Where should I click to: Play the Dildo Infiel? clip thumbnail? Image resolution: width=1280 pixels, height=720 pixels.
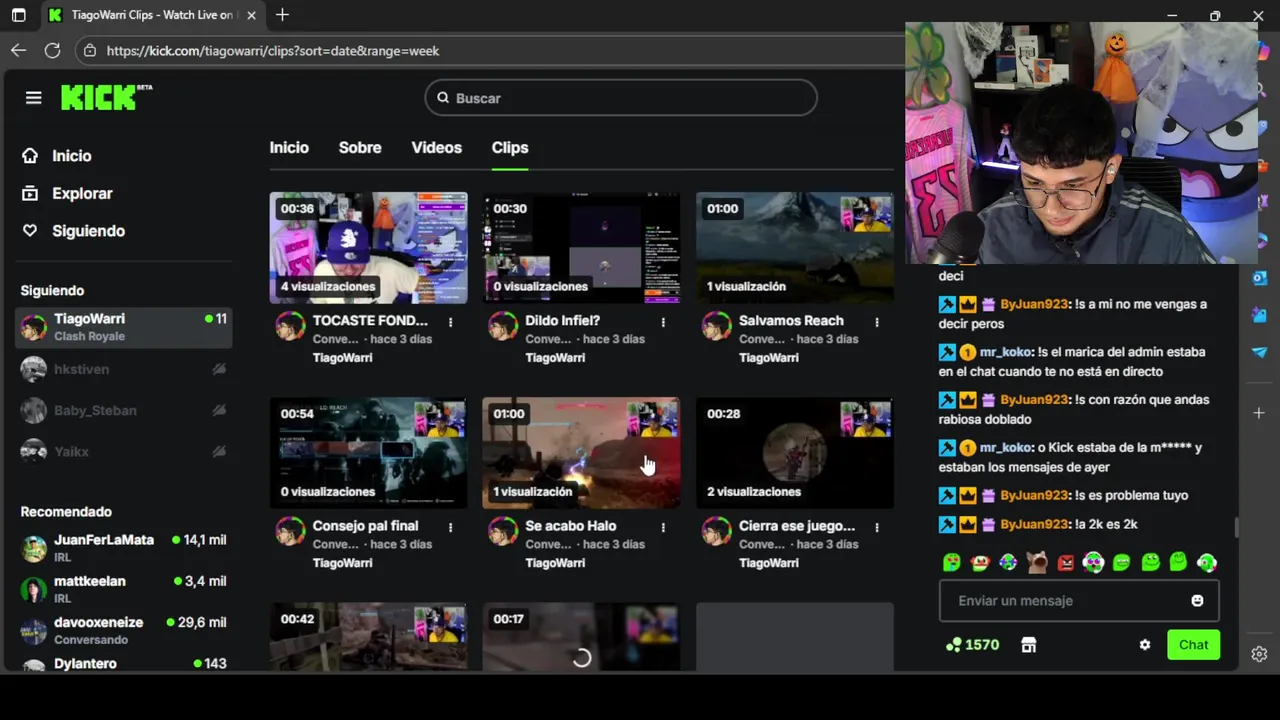click(x=581, y=248)
